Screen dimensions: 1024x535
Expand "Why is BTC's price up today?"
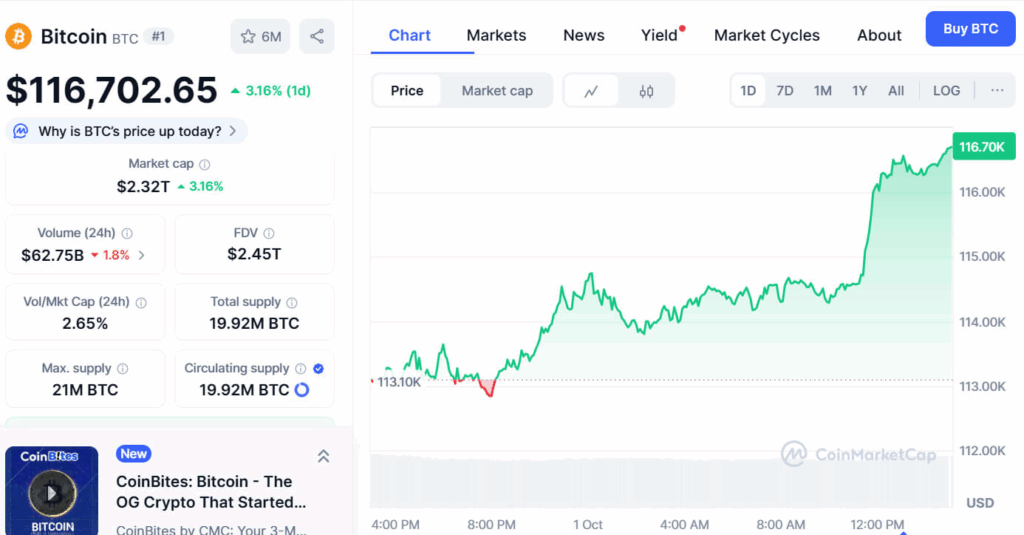(128, 131)
